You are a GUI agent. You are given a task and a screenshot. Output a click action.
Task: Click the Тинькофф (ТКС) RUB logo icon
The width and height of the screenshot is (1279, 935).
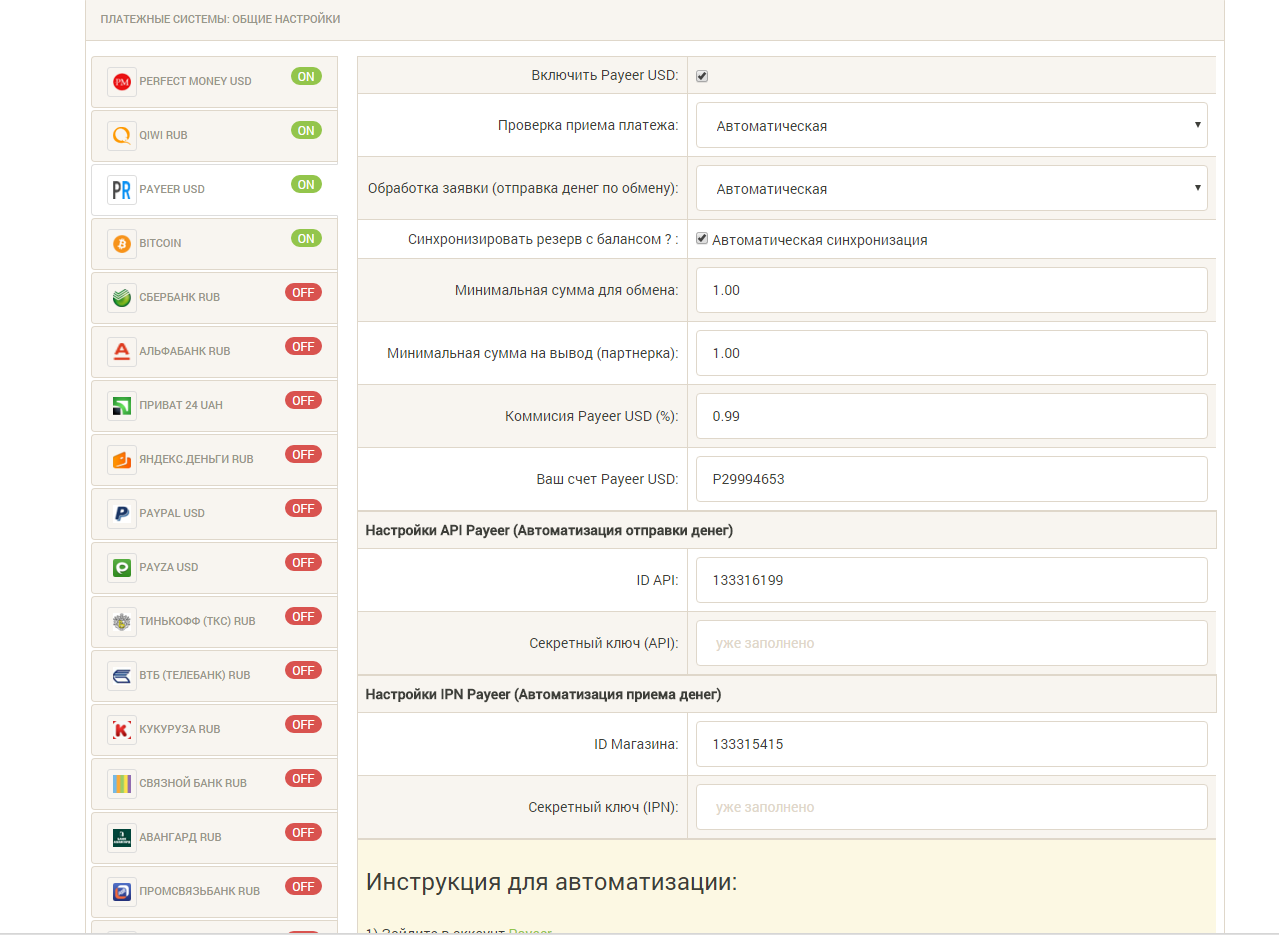(122, 622)
